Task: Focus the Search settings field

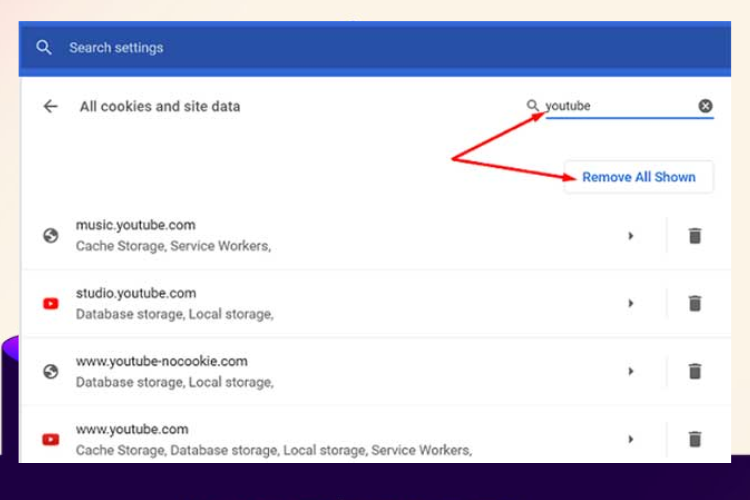Action: pyautogui.click(x=375, y=47)
